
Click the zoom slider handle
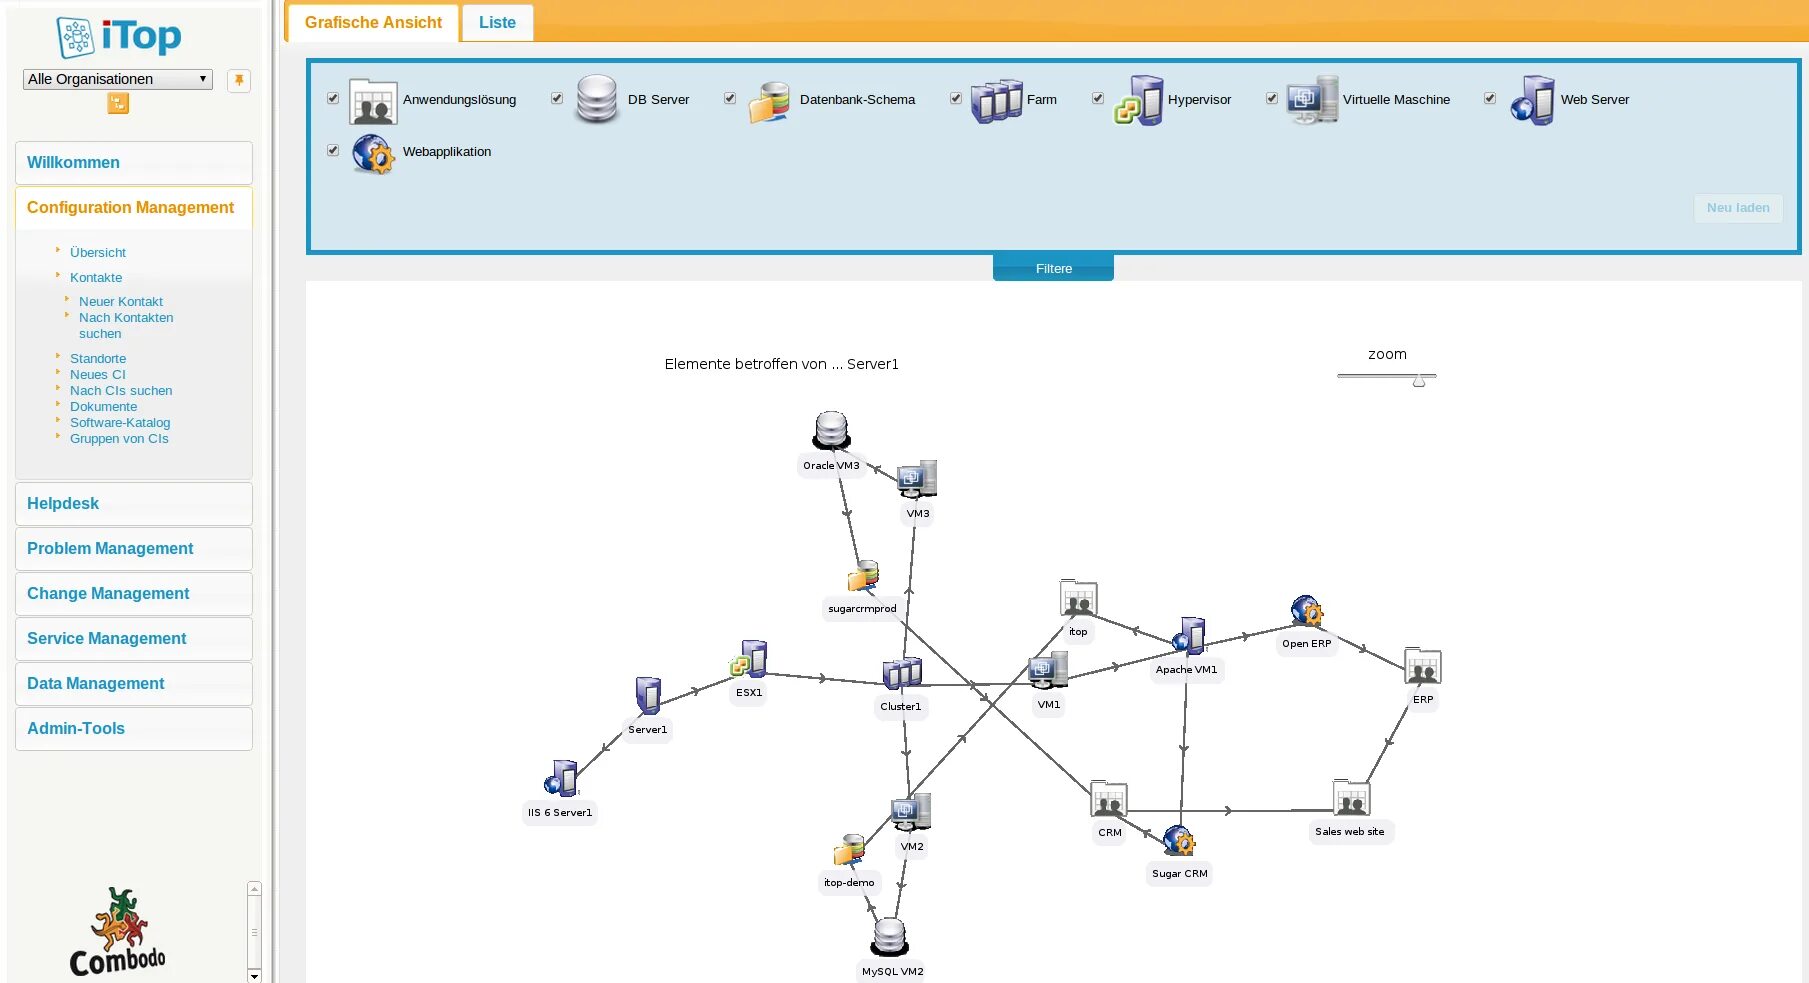pyautogui.click(x=1419, y=380)
